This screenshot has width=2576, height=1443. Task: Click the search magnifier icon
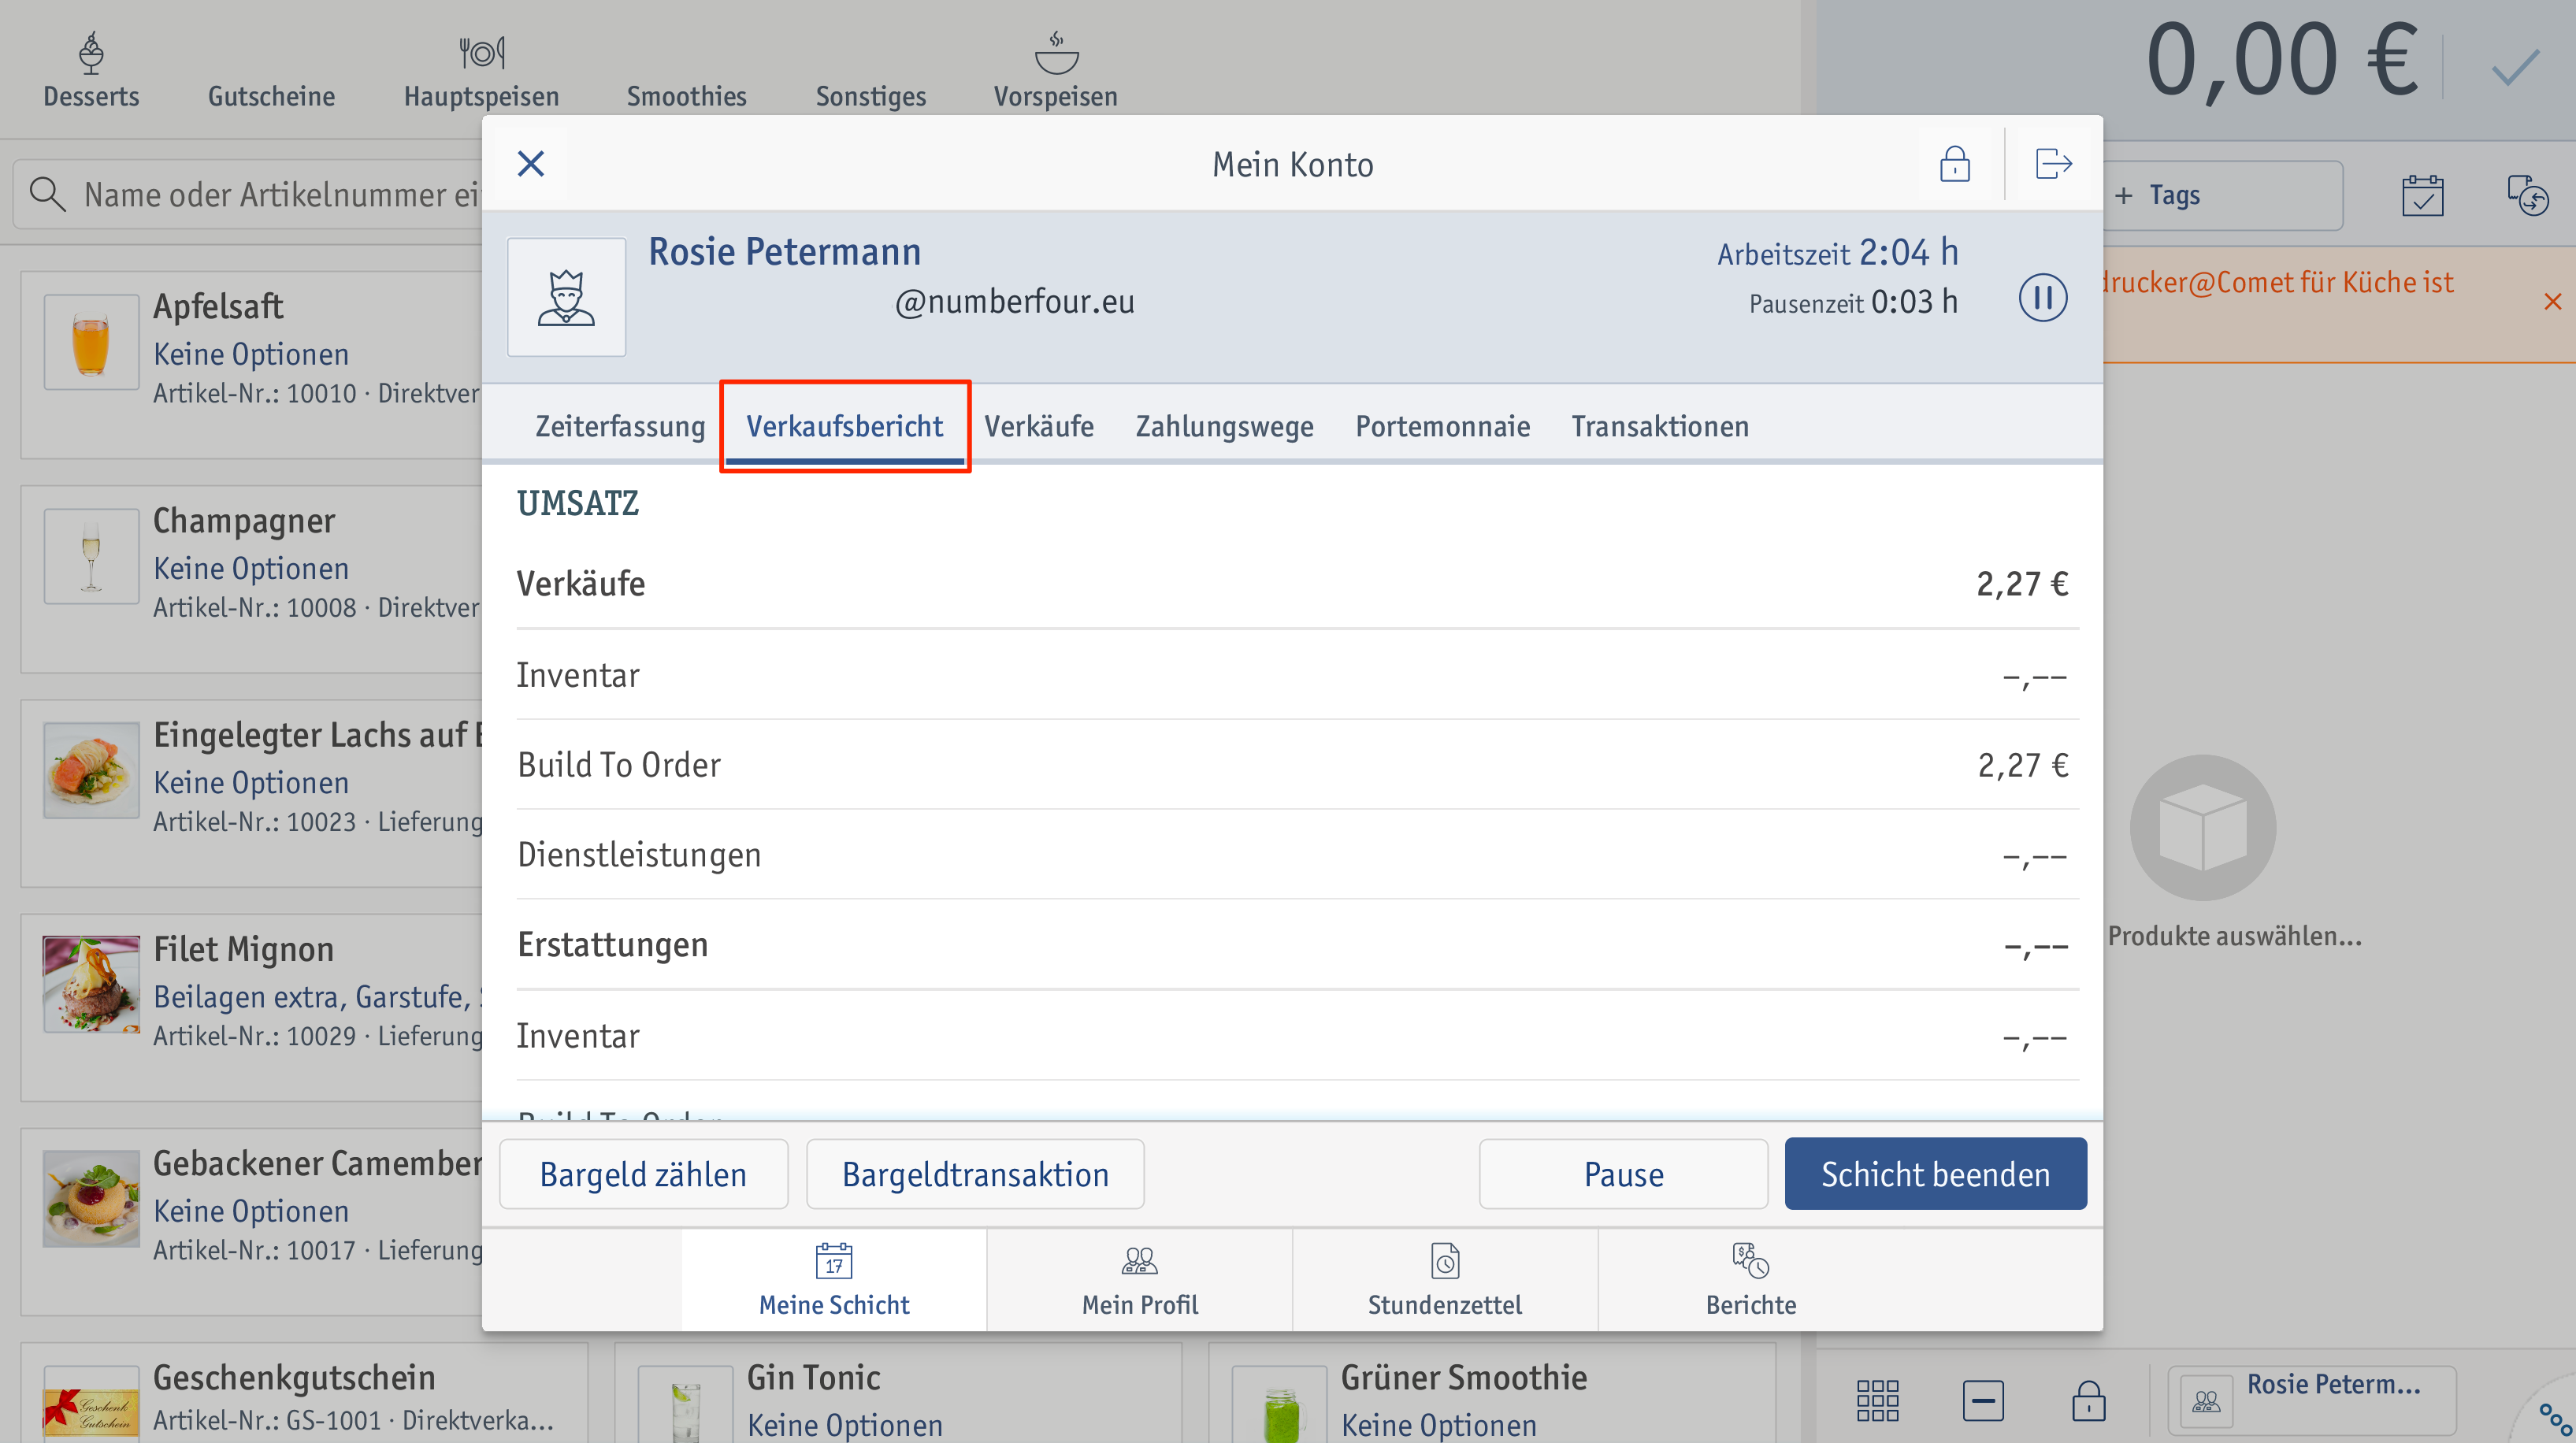pos(47,194)
